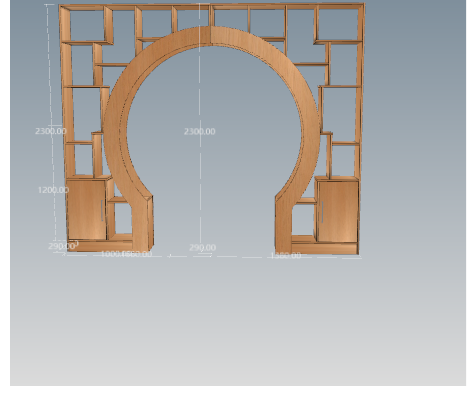Select the top-right corner shelf compartment
This screenshot has width=476, height=396.
coord(338,24)
